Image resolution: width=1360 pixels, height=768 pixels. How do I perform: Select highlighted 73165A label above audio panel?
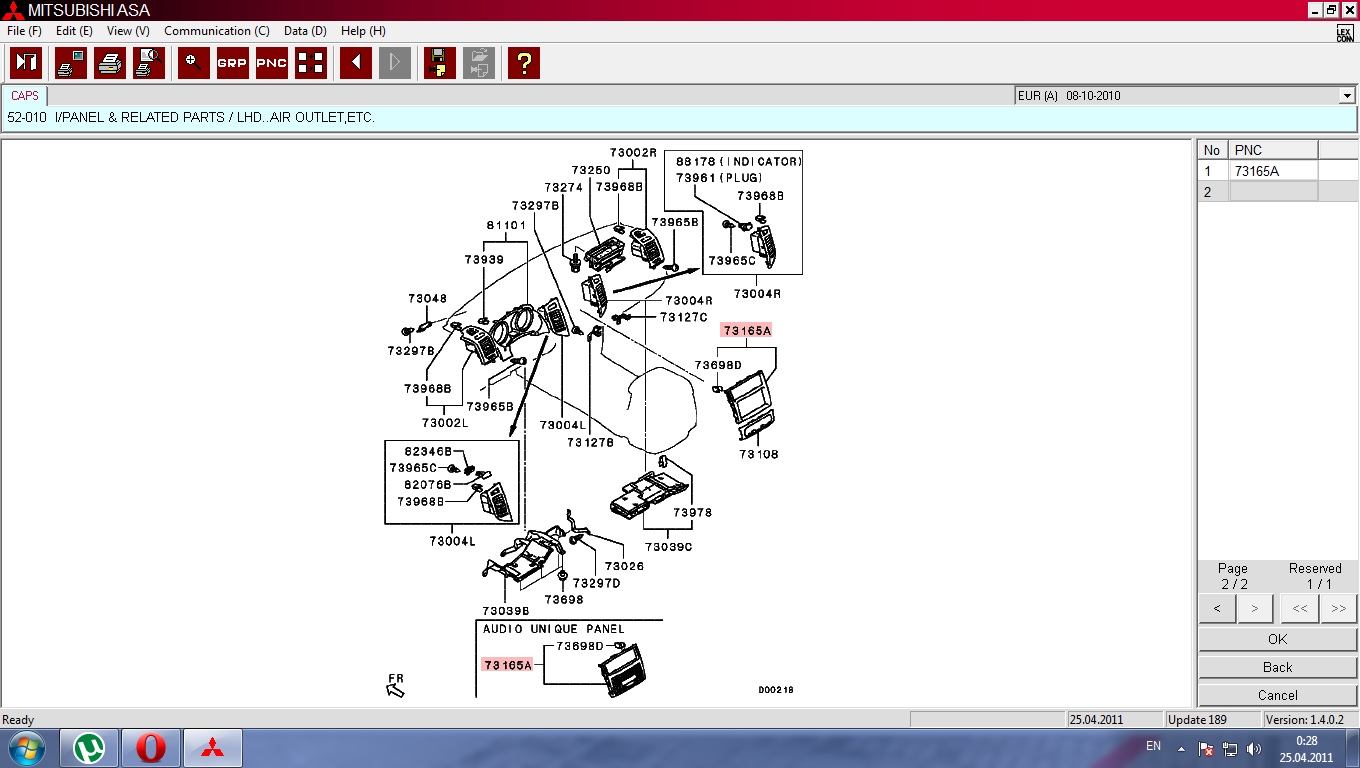tap(748, 330)
